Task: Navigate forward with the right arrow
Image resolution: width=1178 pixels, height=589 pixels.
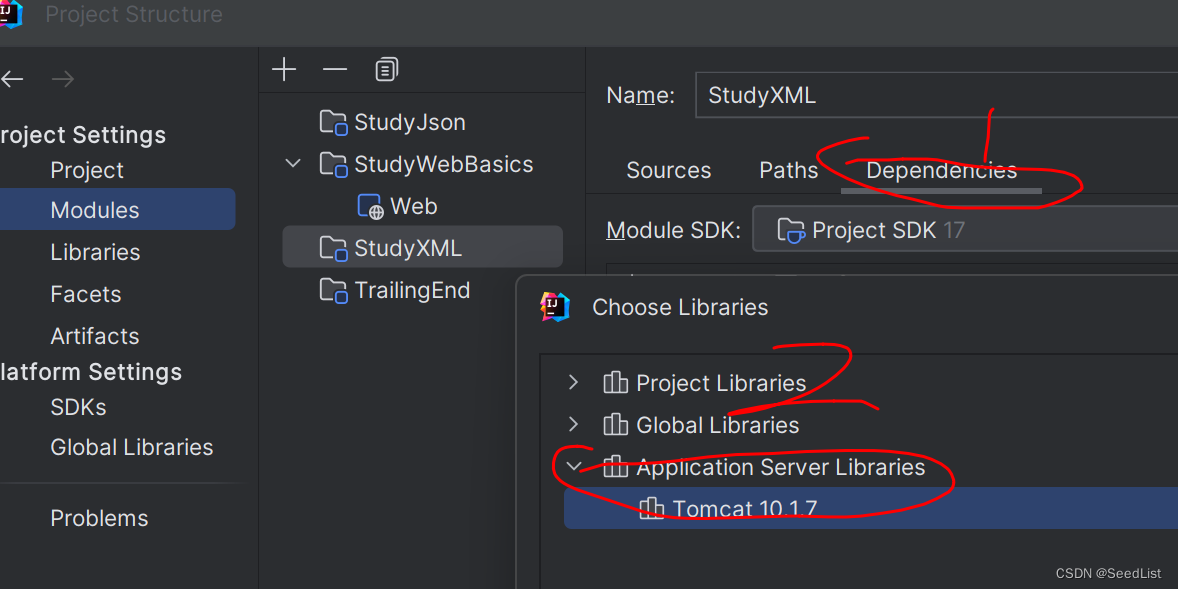Action: (63, 79)
